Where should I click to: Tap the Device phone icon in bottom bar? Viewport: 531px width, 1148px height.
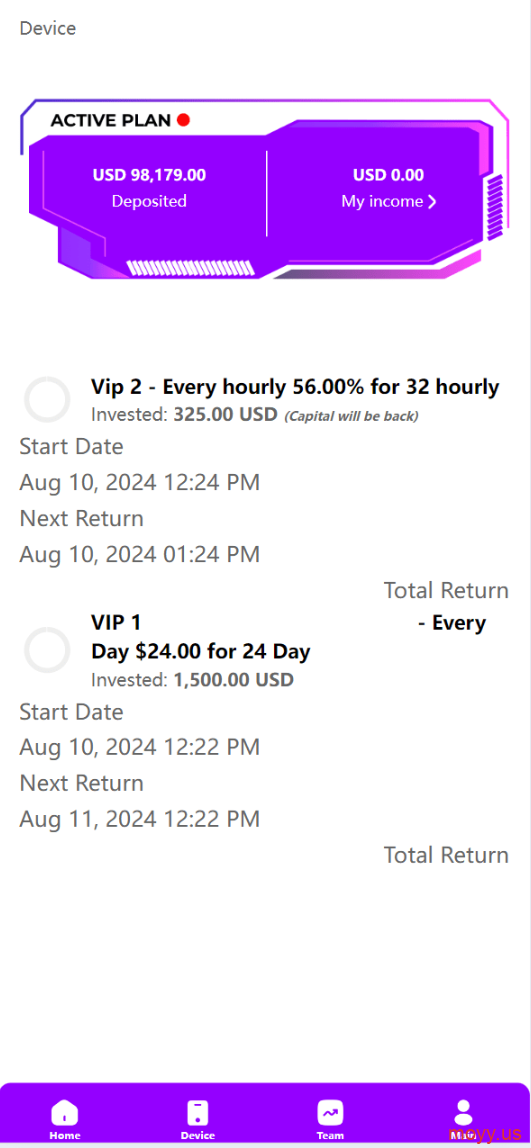[x=198, y=1112]
